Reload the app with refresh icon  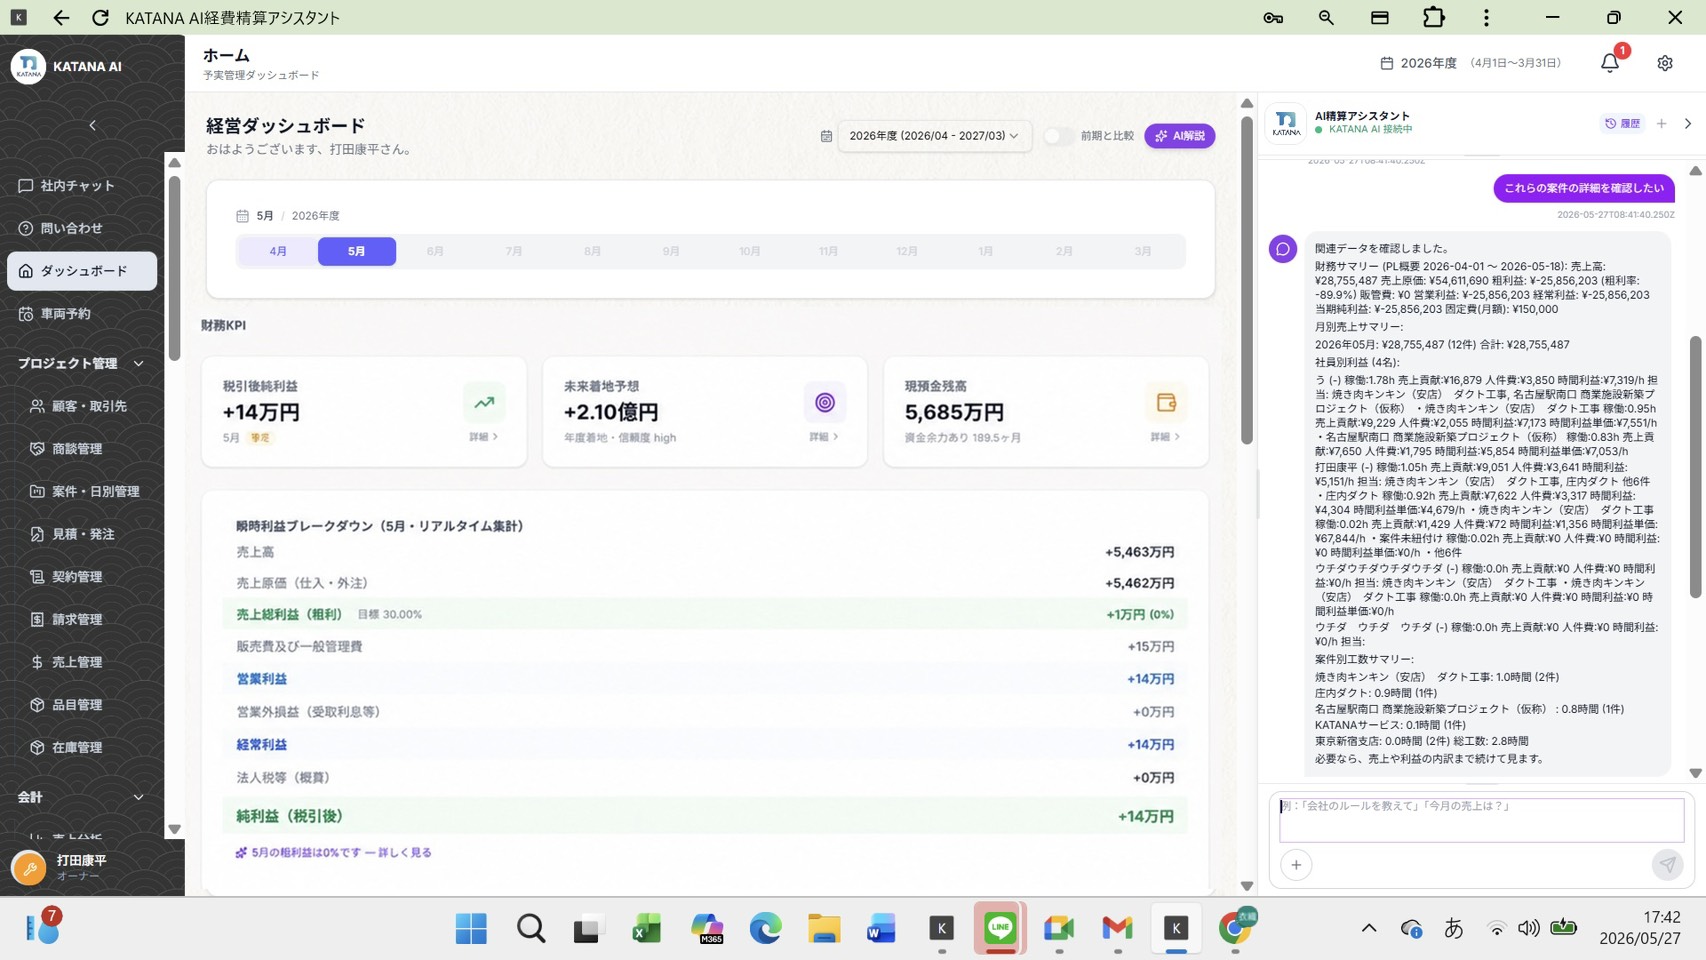click(x=100, y=18)
